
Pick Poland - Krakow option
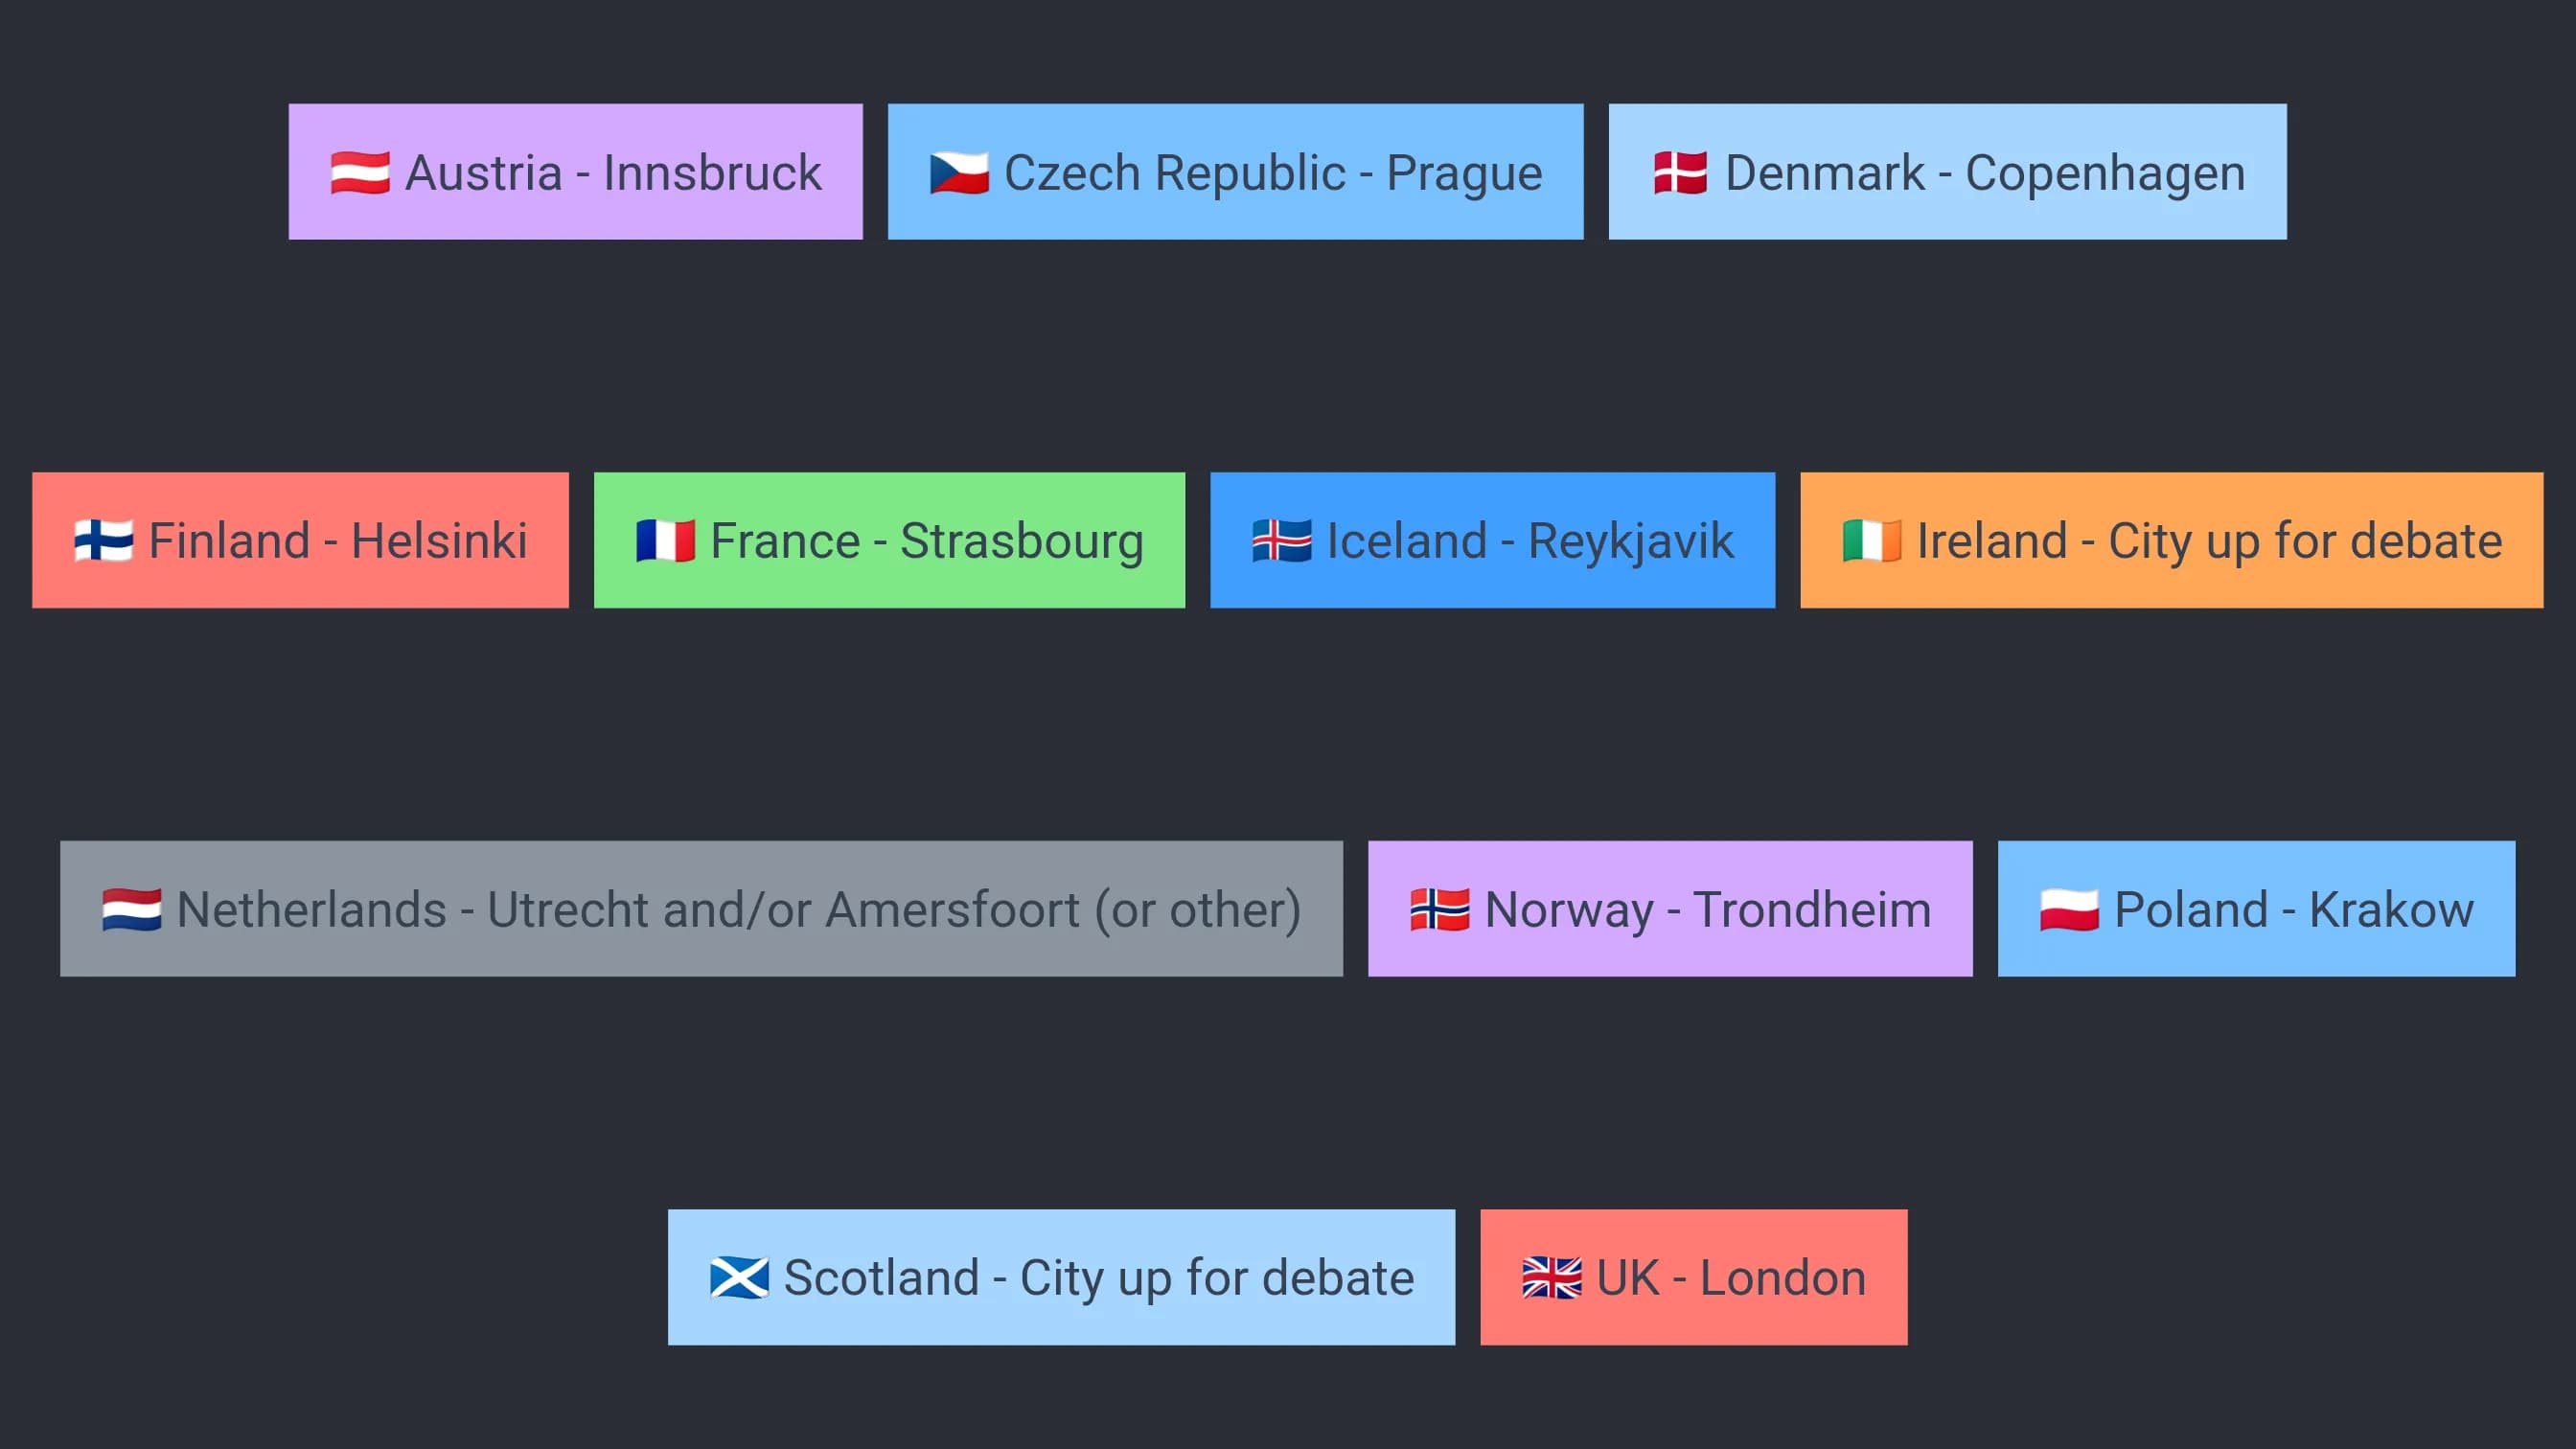(2257, 909)
